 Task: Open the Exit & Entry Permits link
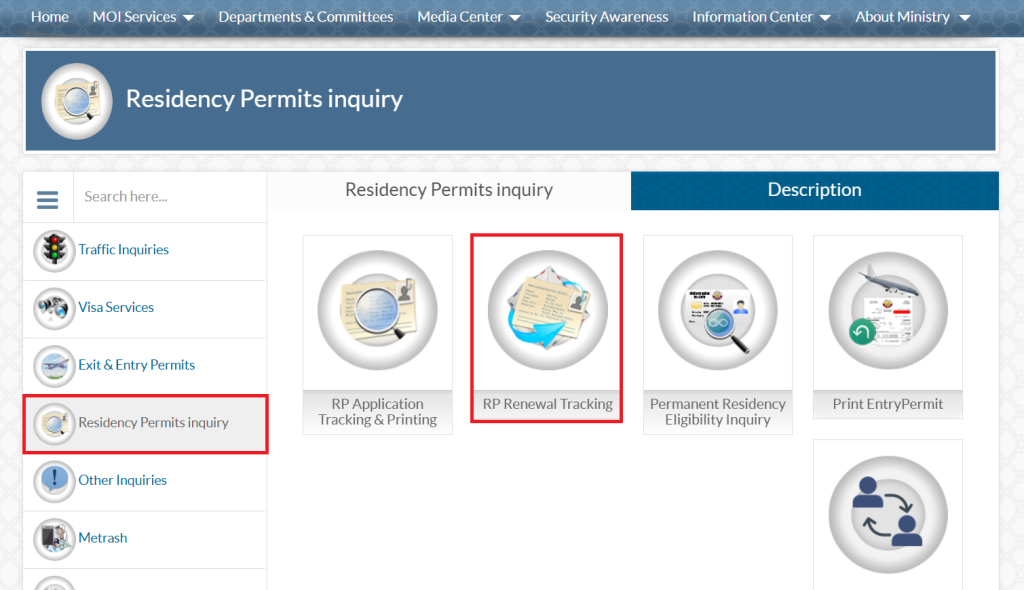(136, 365)
